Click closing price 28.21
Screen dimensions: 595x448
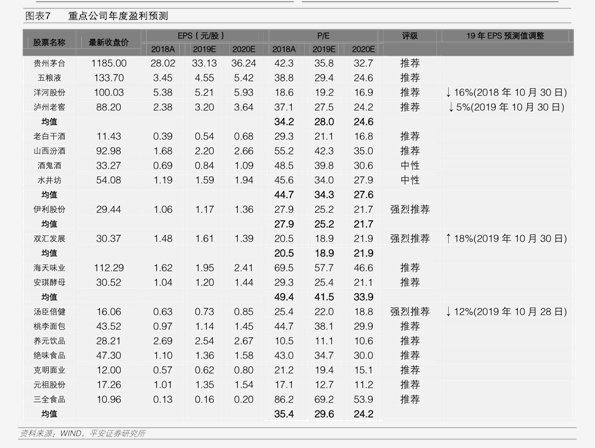point(109,341)
